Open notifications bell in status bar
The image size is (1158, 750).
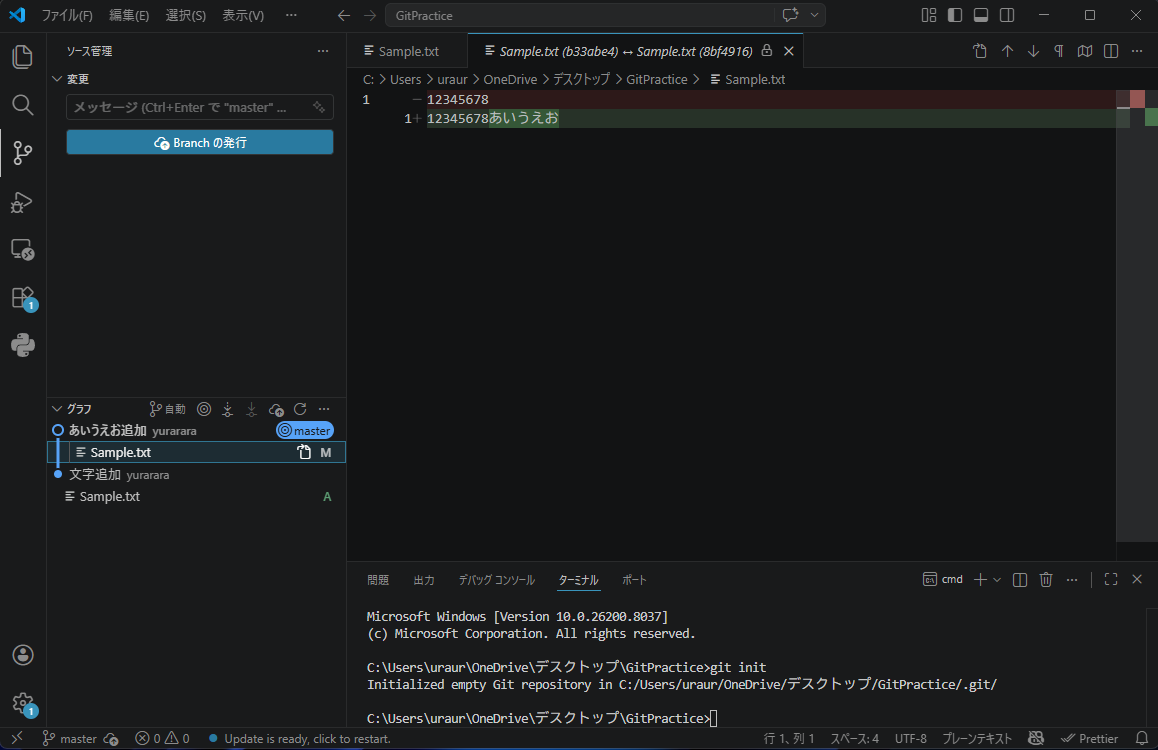[1142, 739]
